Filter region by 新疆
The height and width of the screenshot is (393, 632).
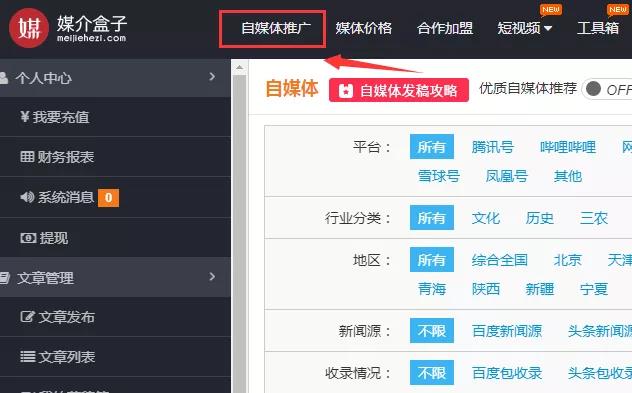point(540,289)
